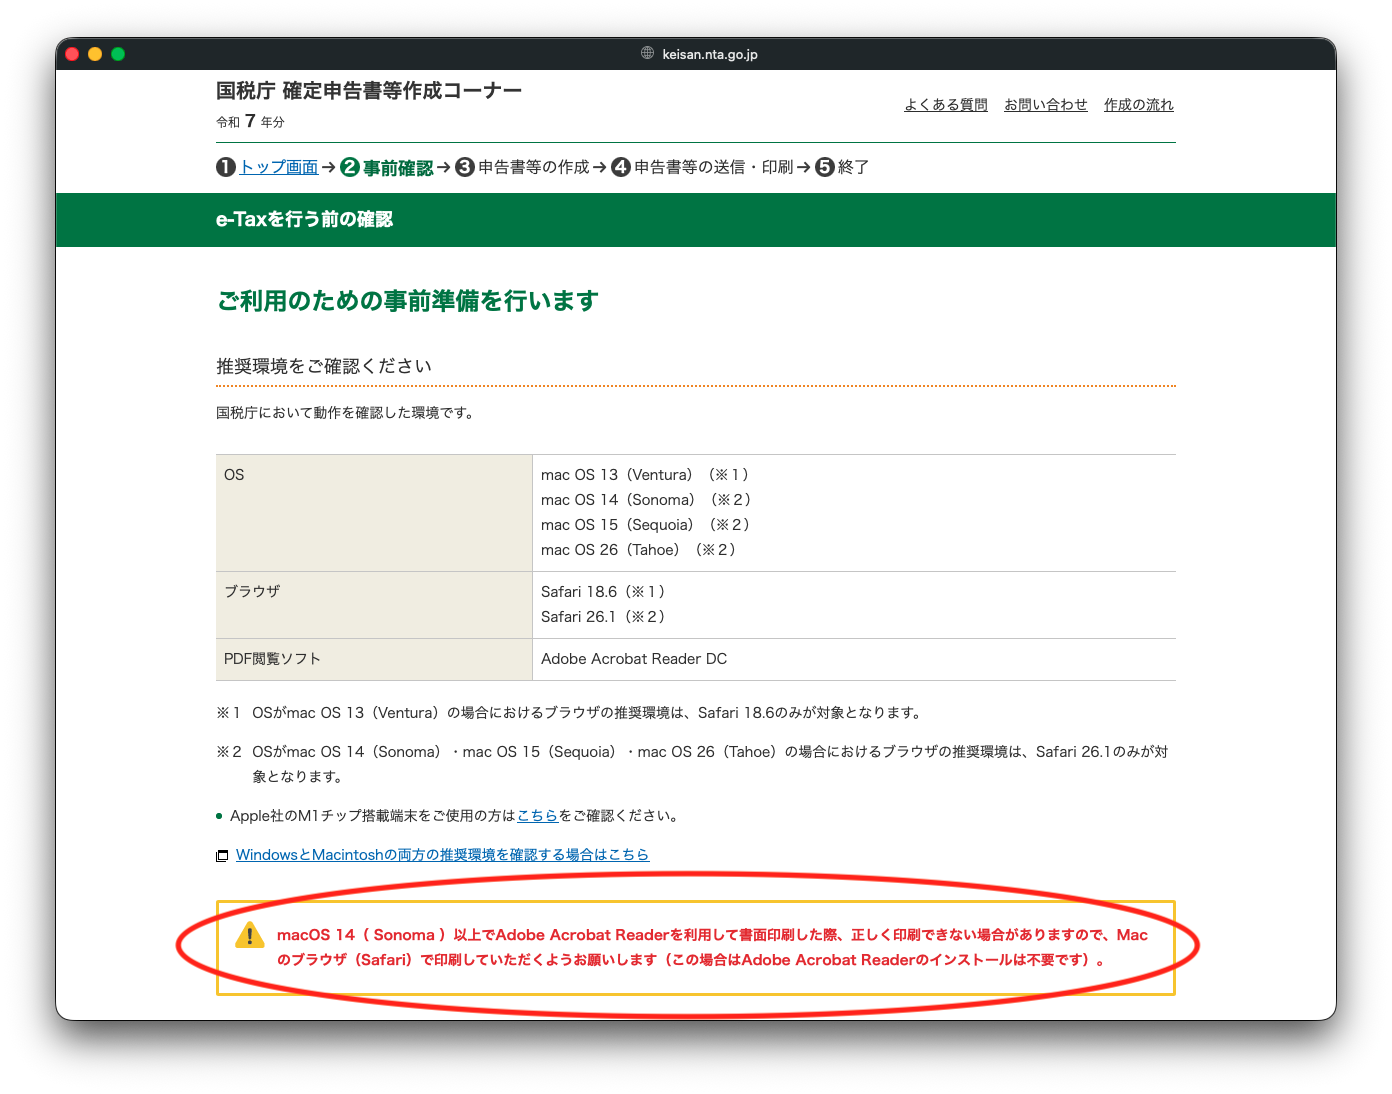The width and height of the screenshot is (1392, 1094).
Task: Click the yellow warning triangle icon
Action: tap(249, 936)
